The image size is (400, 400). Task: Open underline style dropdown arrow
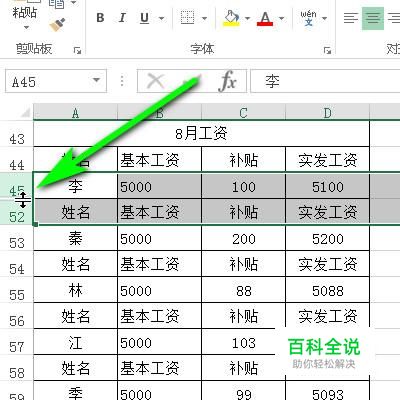tap(161, 18)
